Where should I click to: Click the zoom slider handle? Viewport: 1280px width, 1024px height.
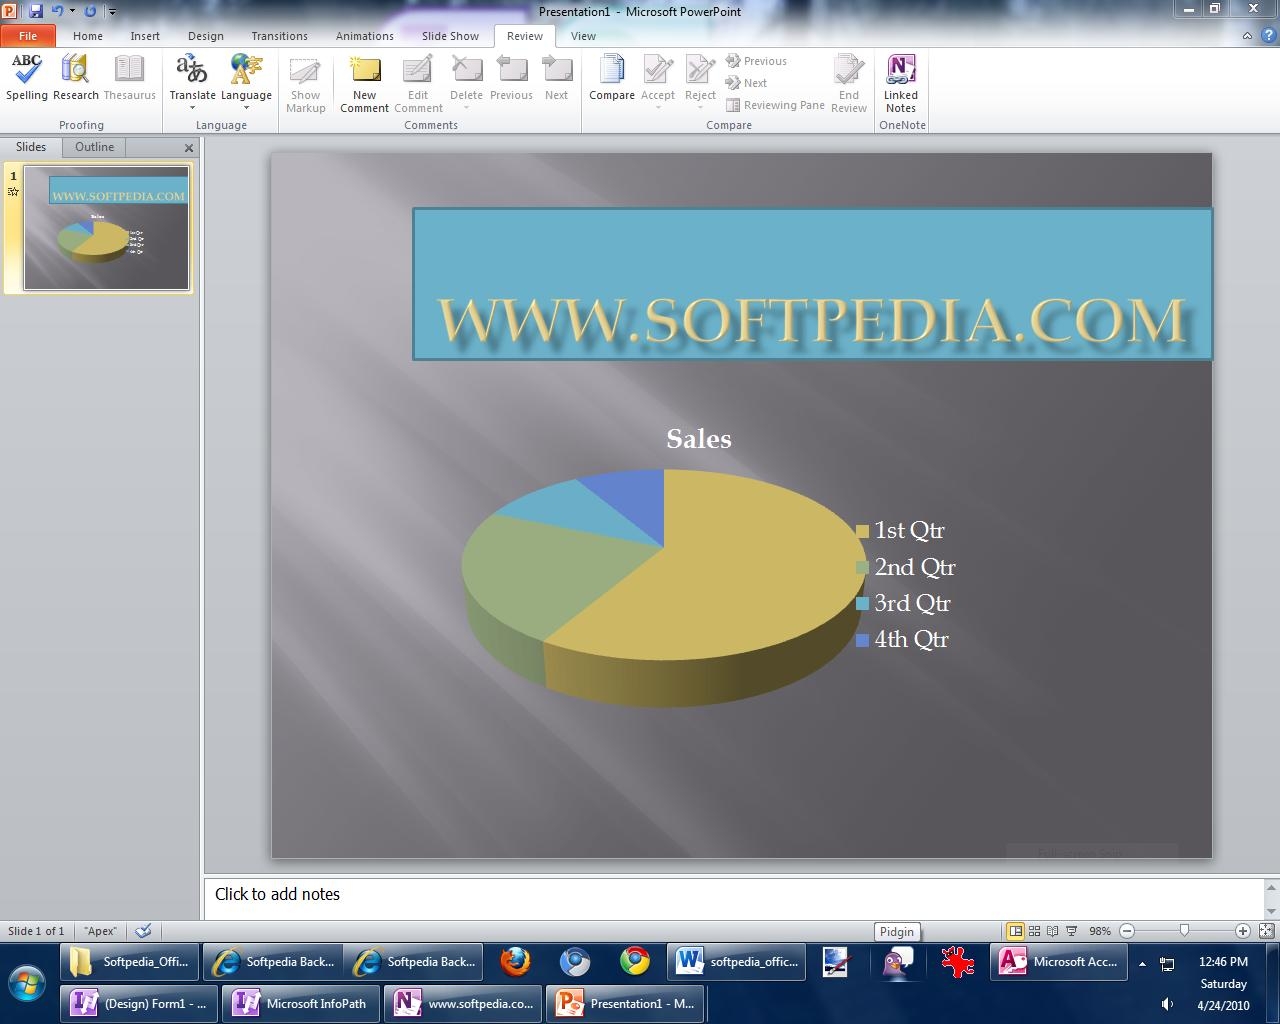coord(1184,931)
